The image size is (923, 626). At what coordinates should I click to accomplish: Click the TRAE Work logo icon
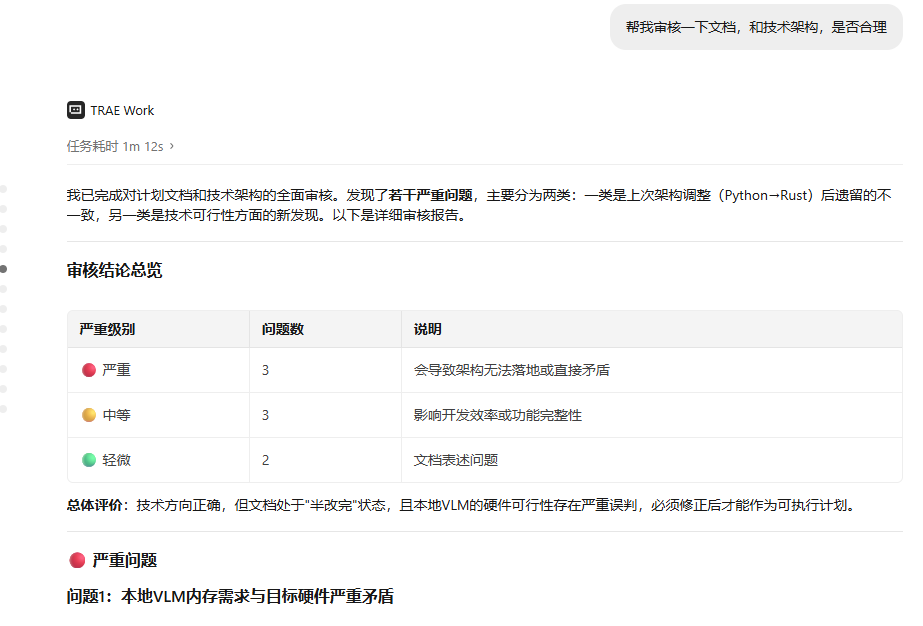point(75,110)
